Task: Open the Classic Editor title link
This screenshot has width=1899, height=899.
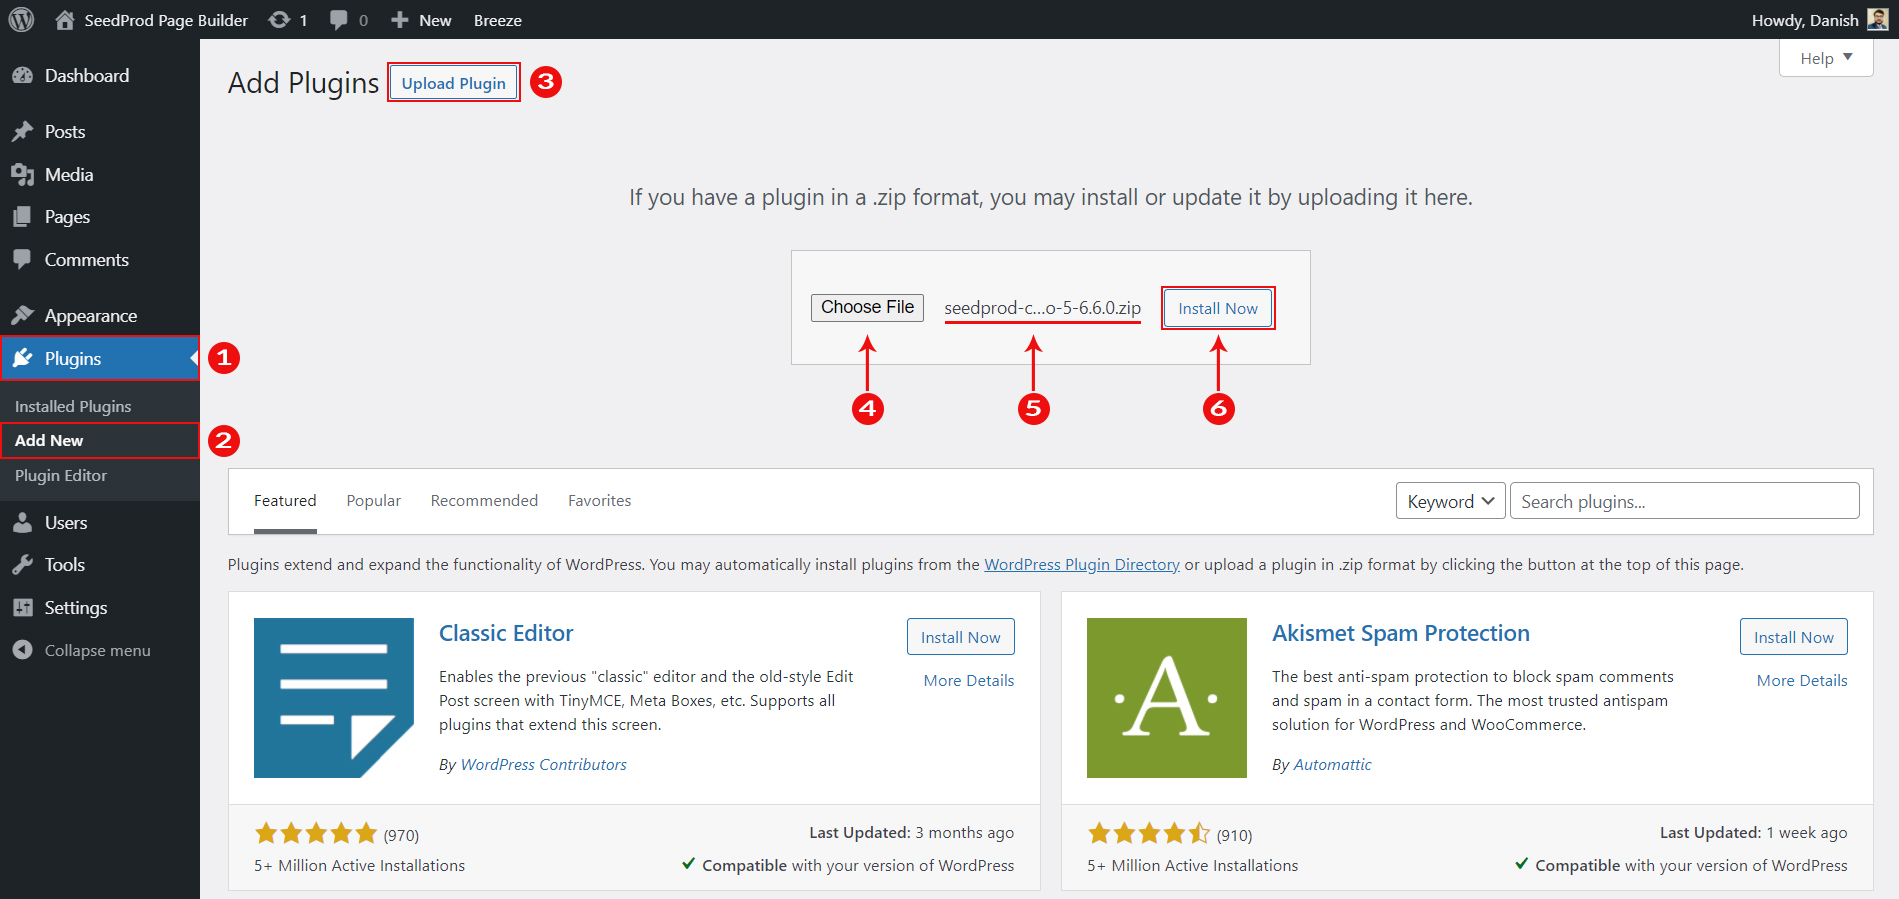Action: point(506,633)
